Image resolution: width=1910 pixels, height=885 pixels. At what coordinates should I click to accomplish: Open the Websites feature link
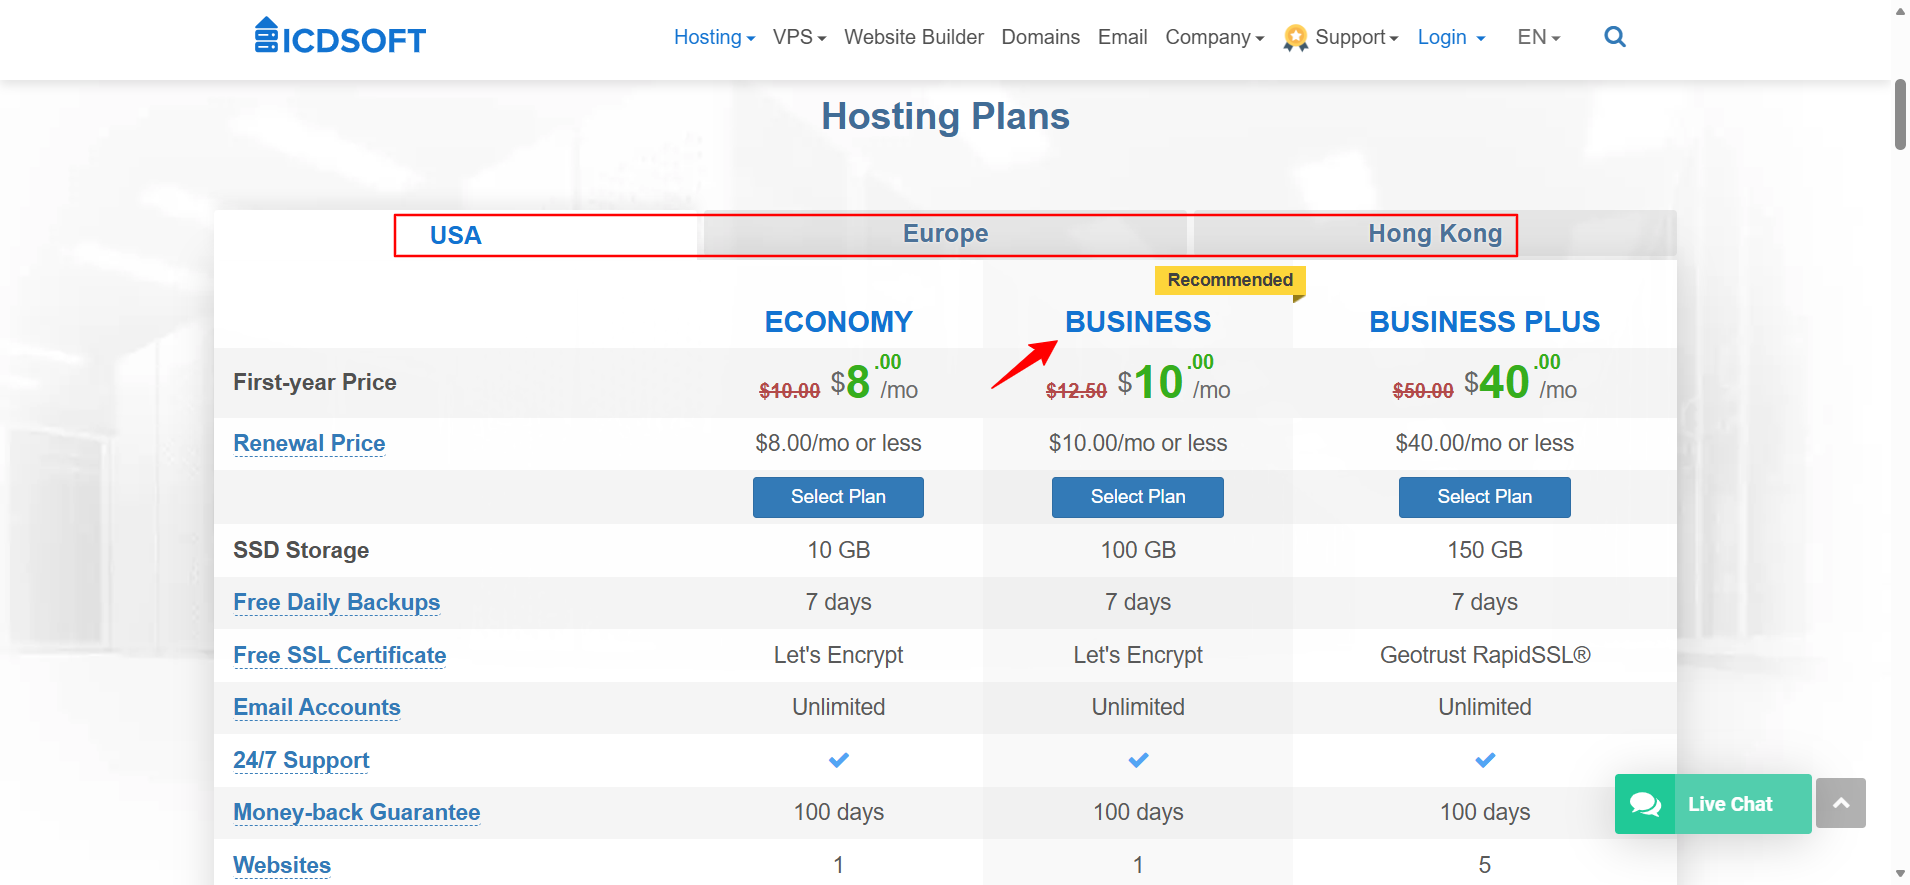282,865
